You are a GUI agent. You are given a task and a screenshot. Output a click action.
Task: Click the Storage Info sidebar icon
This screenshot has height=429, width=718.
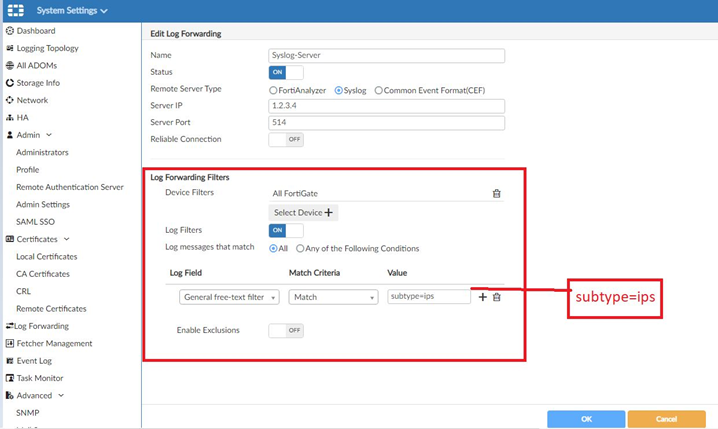point(10,83)
